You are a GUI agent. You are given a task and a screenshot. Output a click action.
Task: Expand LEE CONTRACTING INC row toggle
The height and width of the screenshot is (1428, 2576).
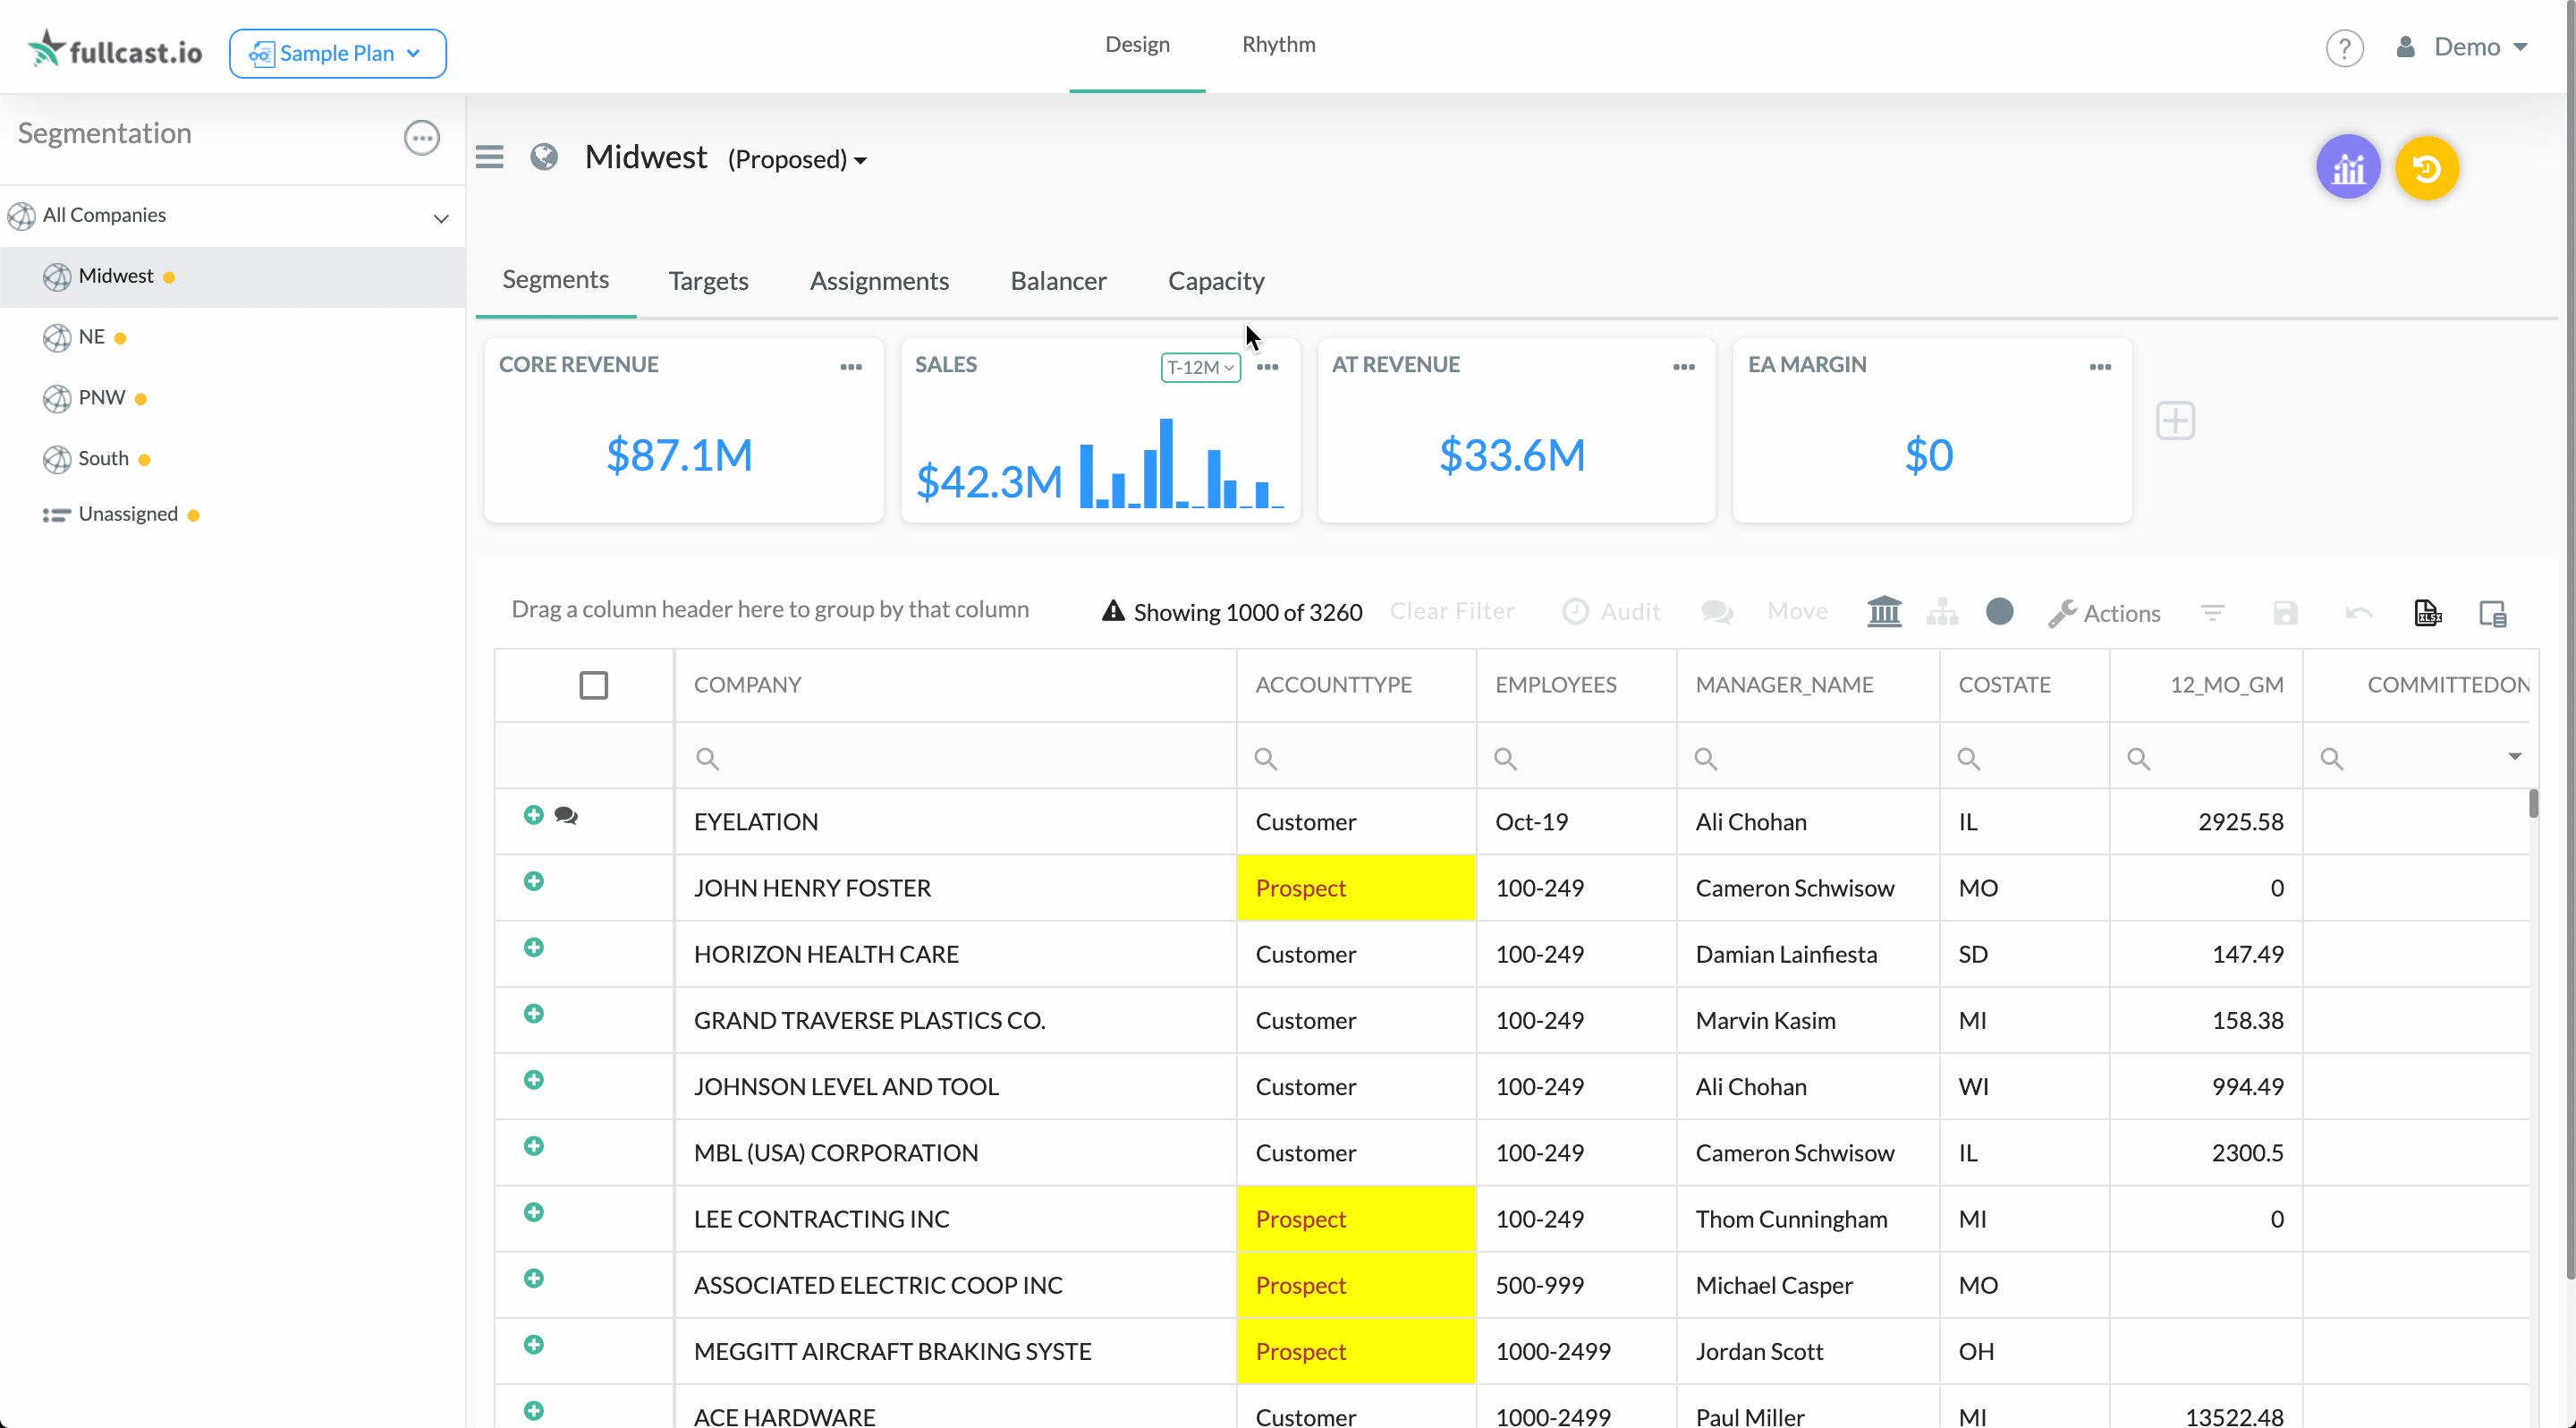click(533, 1212)
